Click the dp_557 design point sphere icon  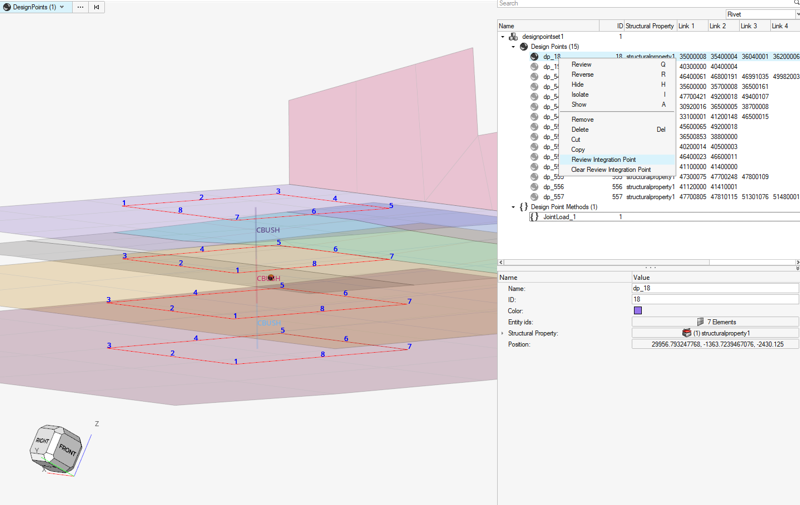[534, 197]
